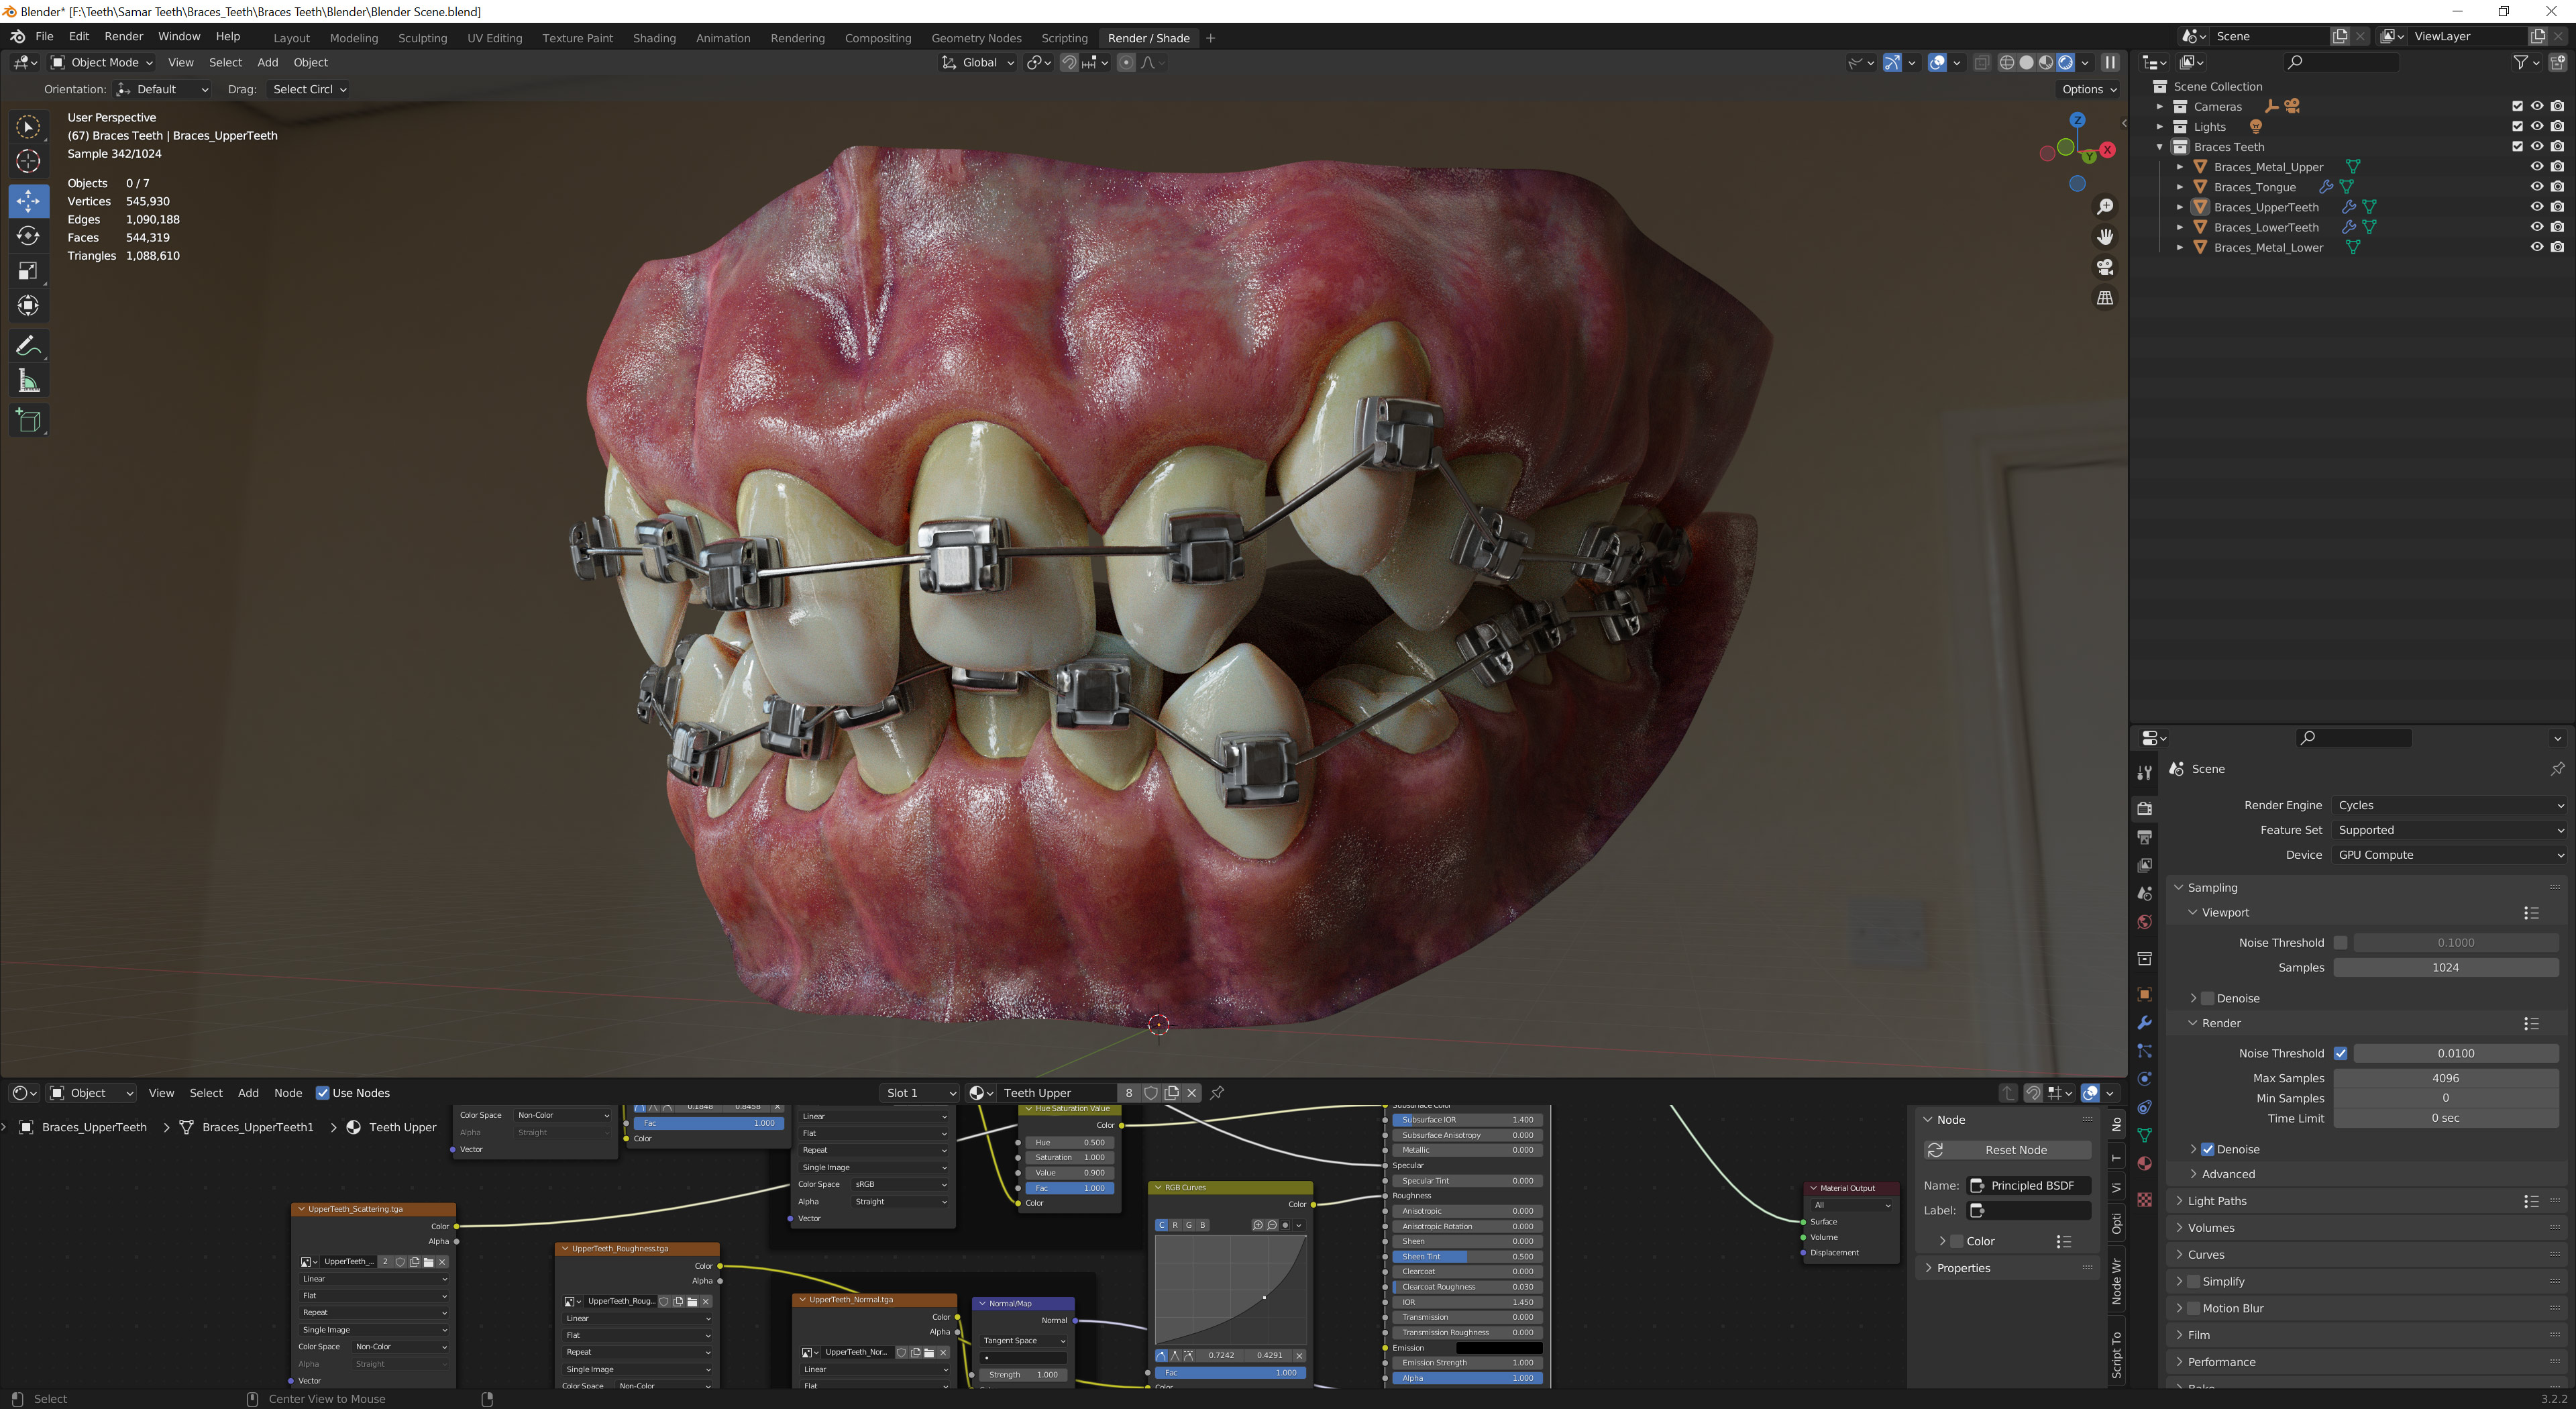Hide Braces_Tongue in the viewport

pos(2537,187)
